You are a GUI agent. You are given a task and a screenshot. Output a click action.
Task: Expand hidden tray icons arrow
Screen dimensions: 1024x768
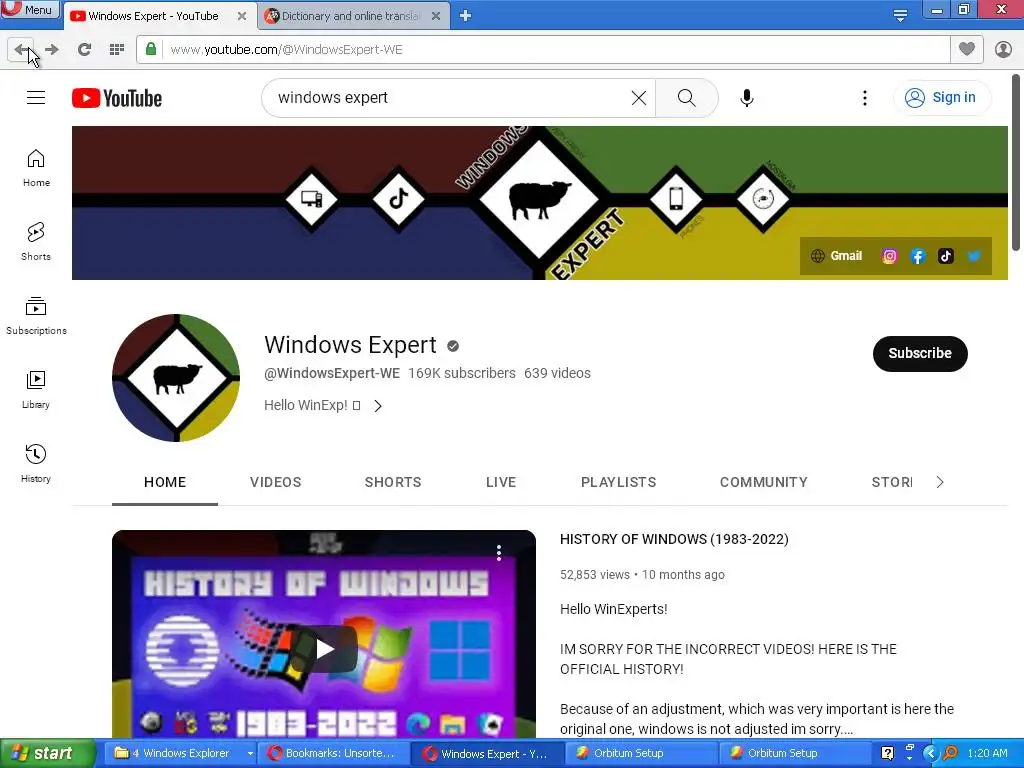930,753
